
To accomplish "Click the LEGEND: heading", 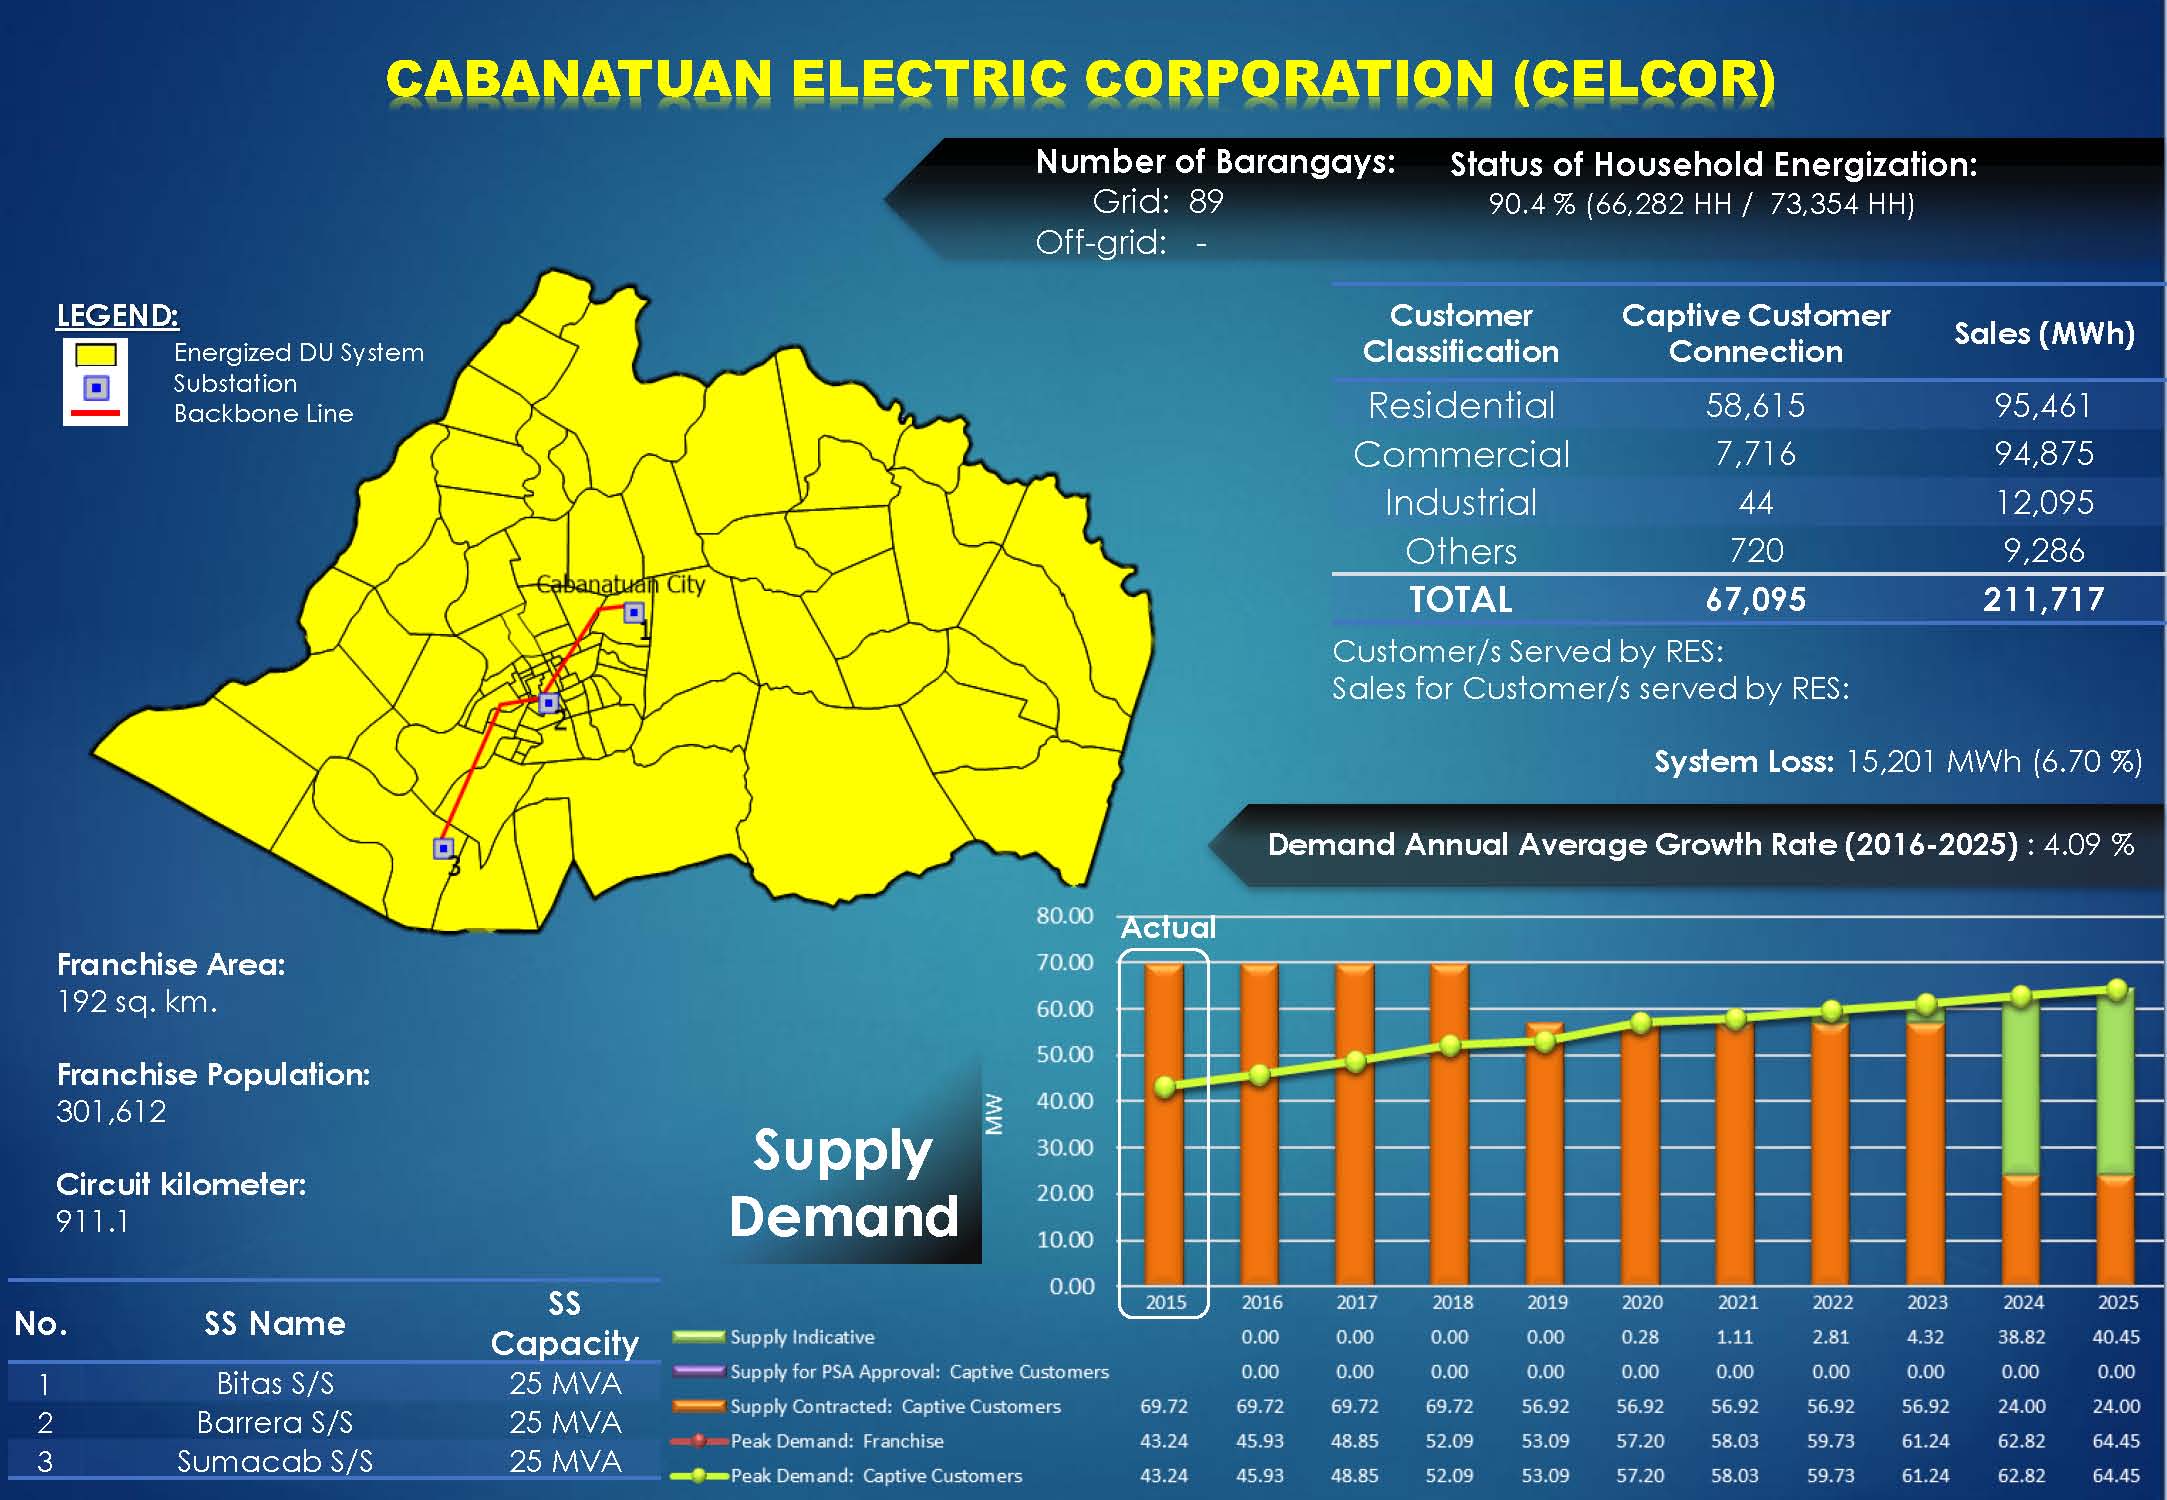I will 117,315.
